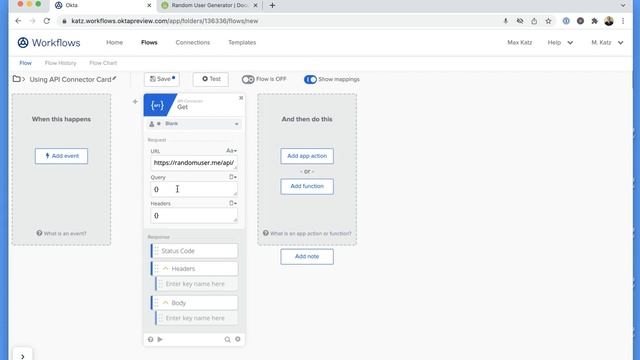Open the Headers field type dropdown
Image resolution: width=640 pixels, height=360 pixels.
point(233,203)
